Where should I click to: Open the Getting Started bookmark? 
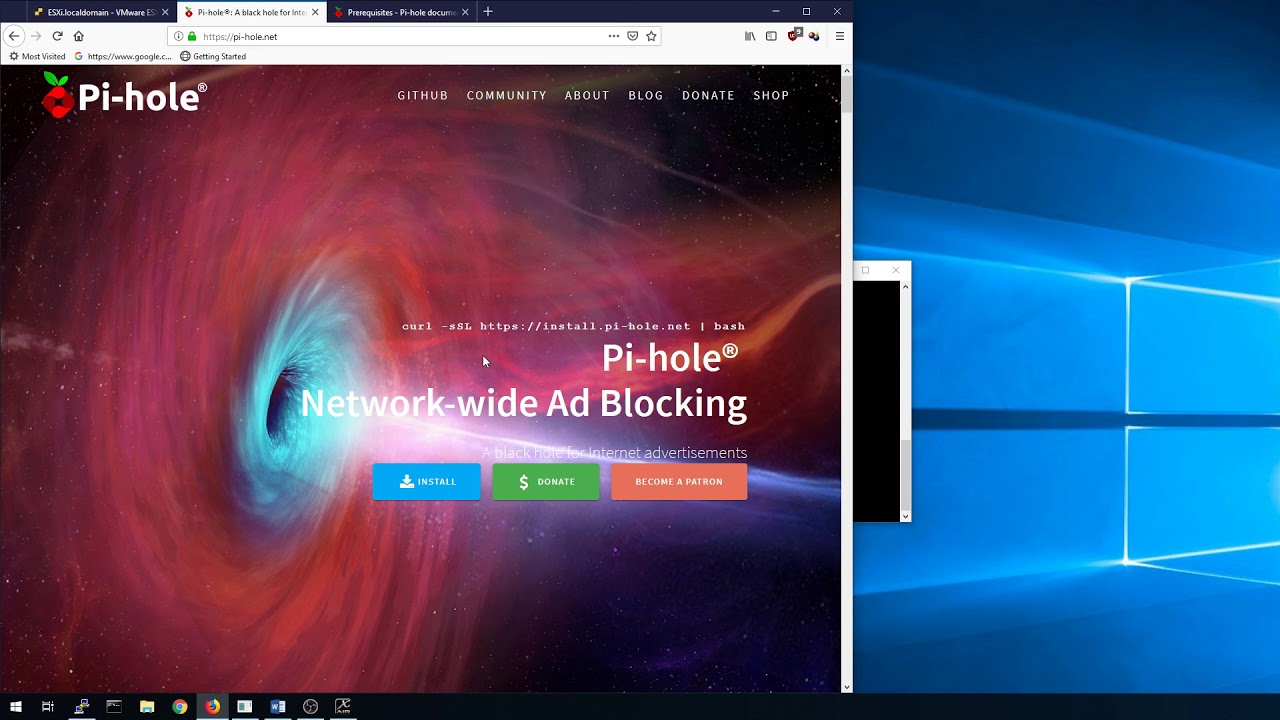[213, 56]
